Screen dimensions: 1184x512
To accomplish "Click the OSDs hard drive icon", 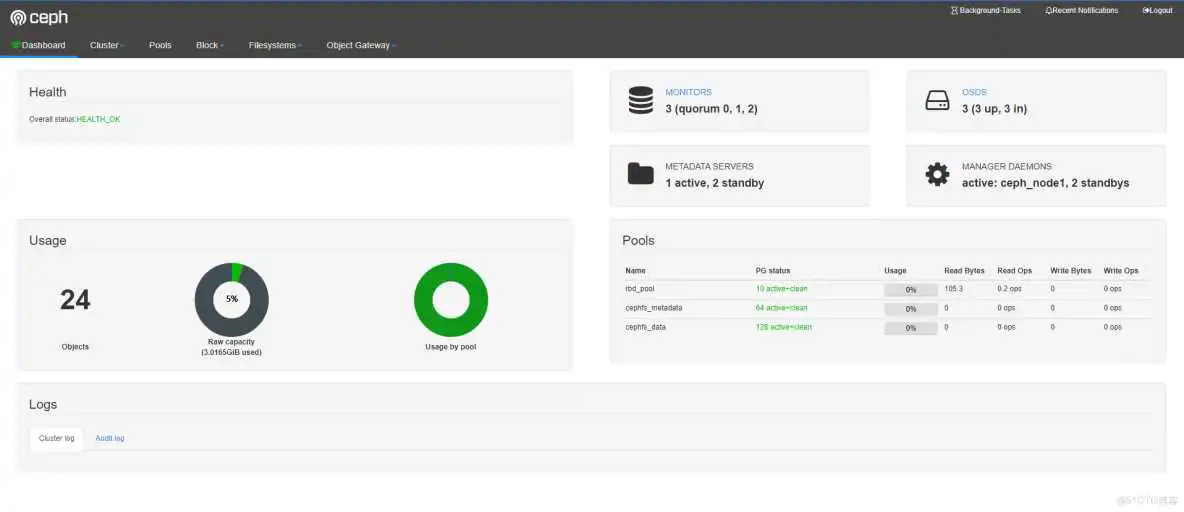I will 937,100.
